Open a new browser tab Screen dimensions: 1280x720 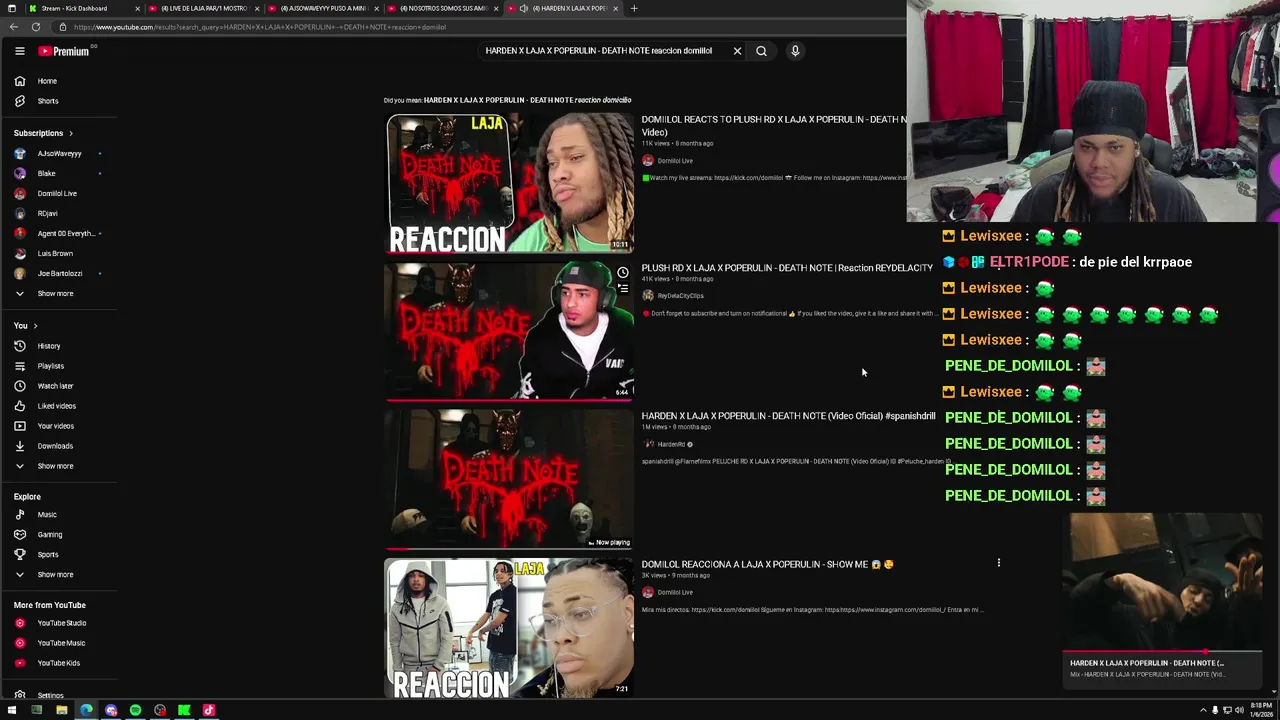pyautogui.click(x=634, y=8)
